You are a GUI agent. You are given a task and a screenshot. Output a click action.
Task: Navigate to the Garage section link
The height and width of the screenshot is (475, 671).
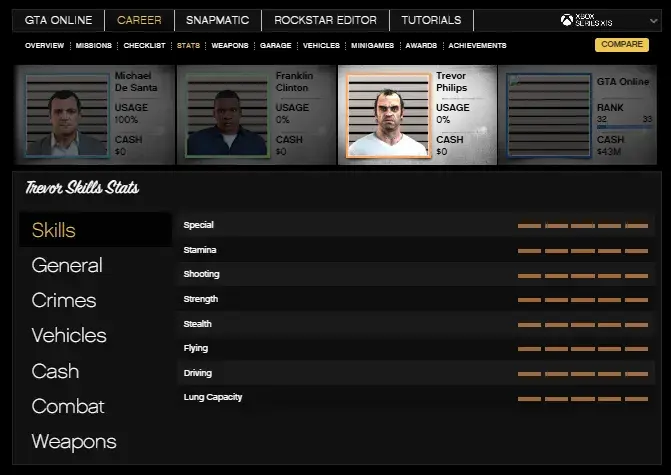coord(275,46)
